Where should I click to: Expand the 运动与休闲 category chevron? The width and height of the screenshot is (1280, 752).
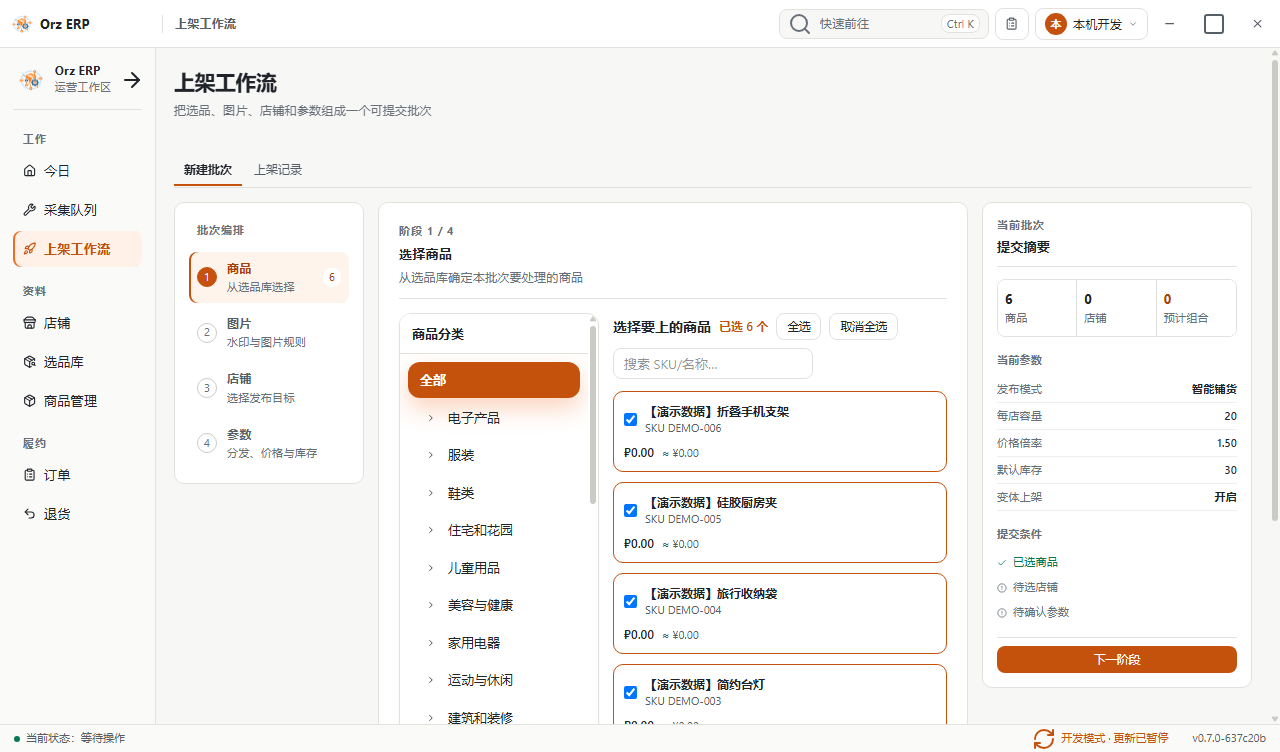click(431, 680)
